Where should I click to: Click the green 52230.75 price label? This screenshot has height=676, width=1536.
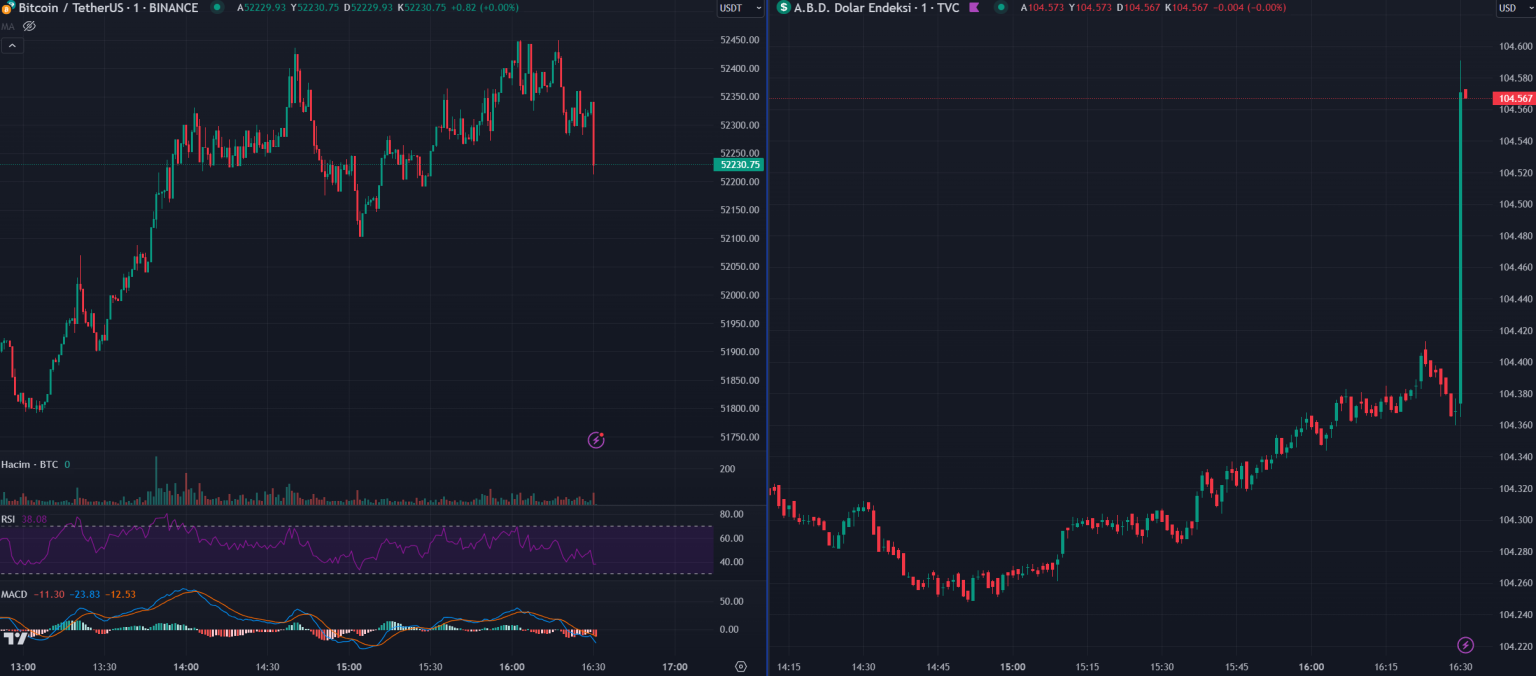click(x=740, y=164)
